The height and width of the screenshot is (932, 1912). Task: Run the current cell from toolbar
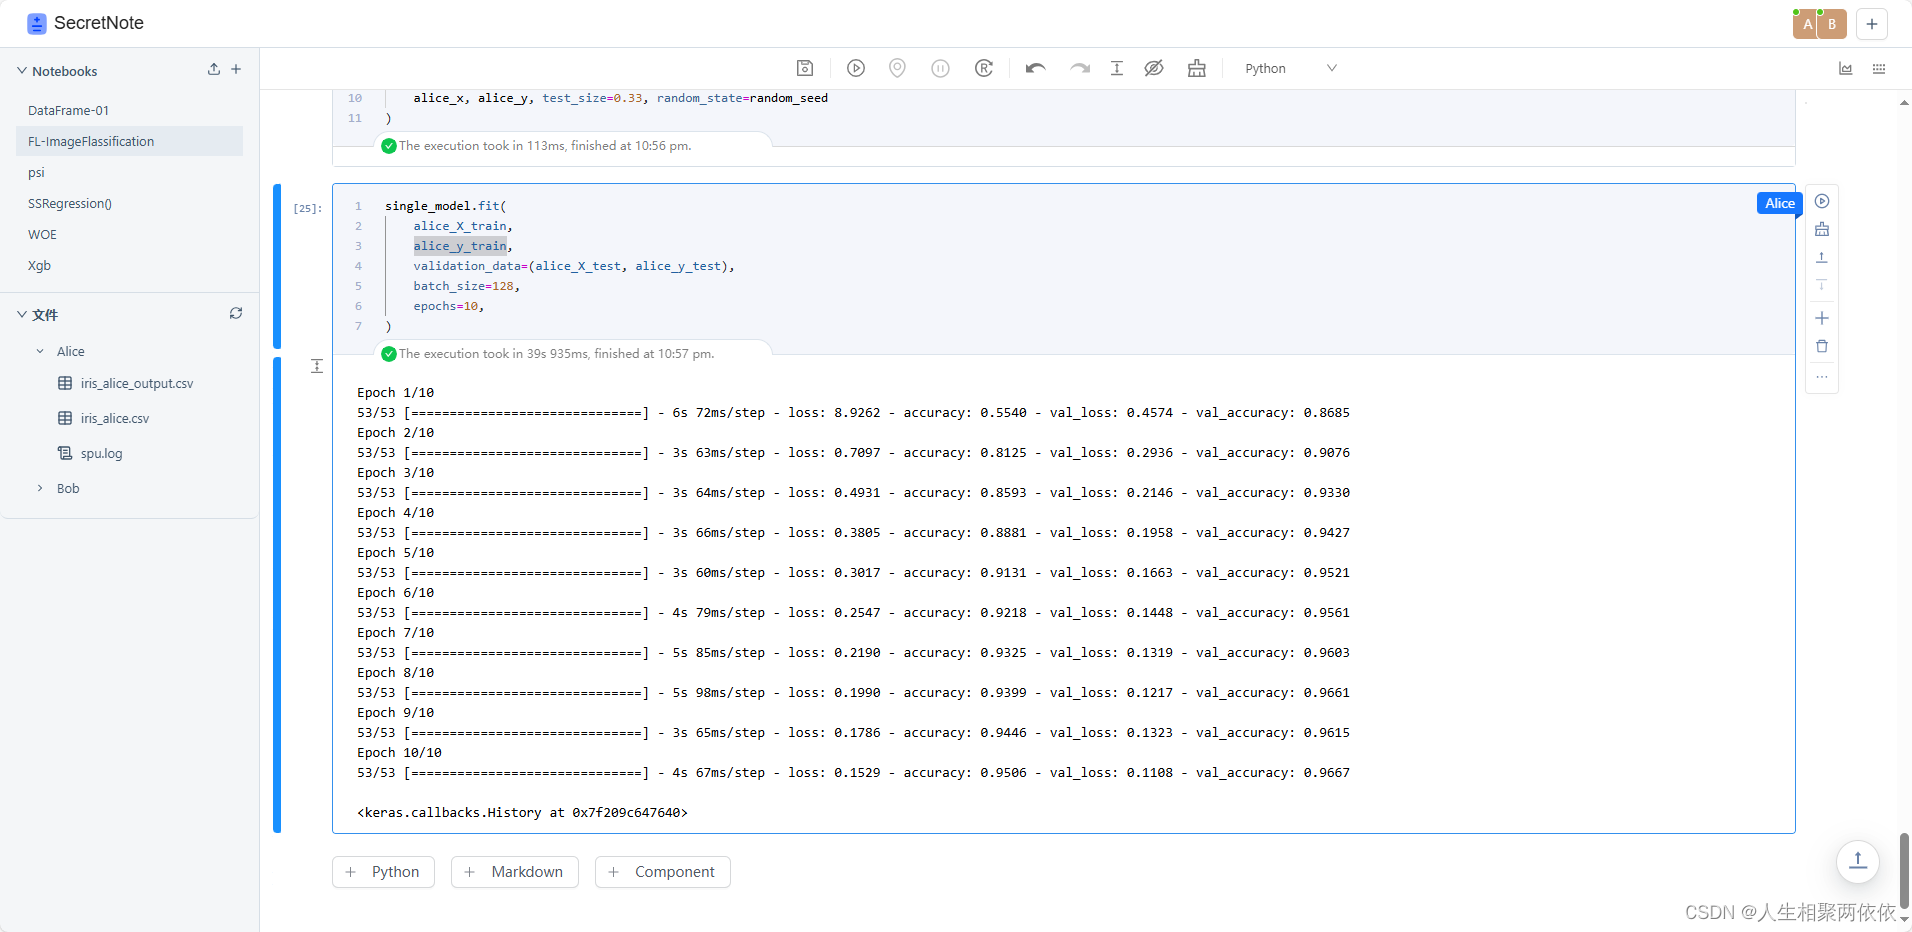pyautogui.click(x=856, y=68)
